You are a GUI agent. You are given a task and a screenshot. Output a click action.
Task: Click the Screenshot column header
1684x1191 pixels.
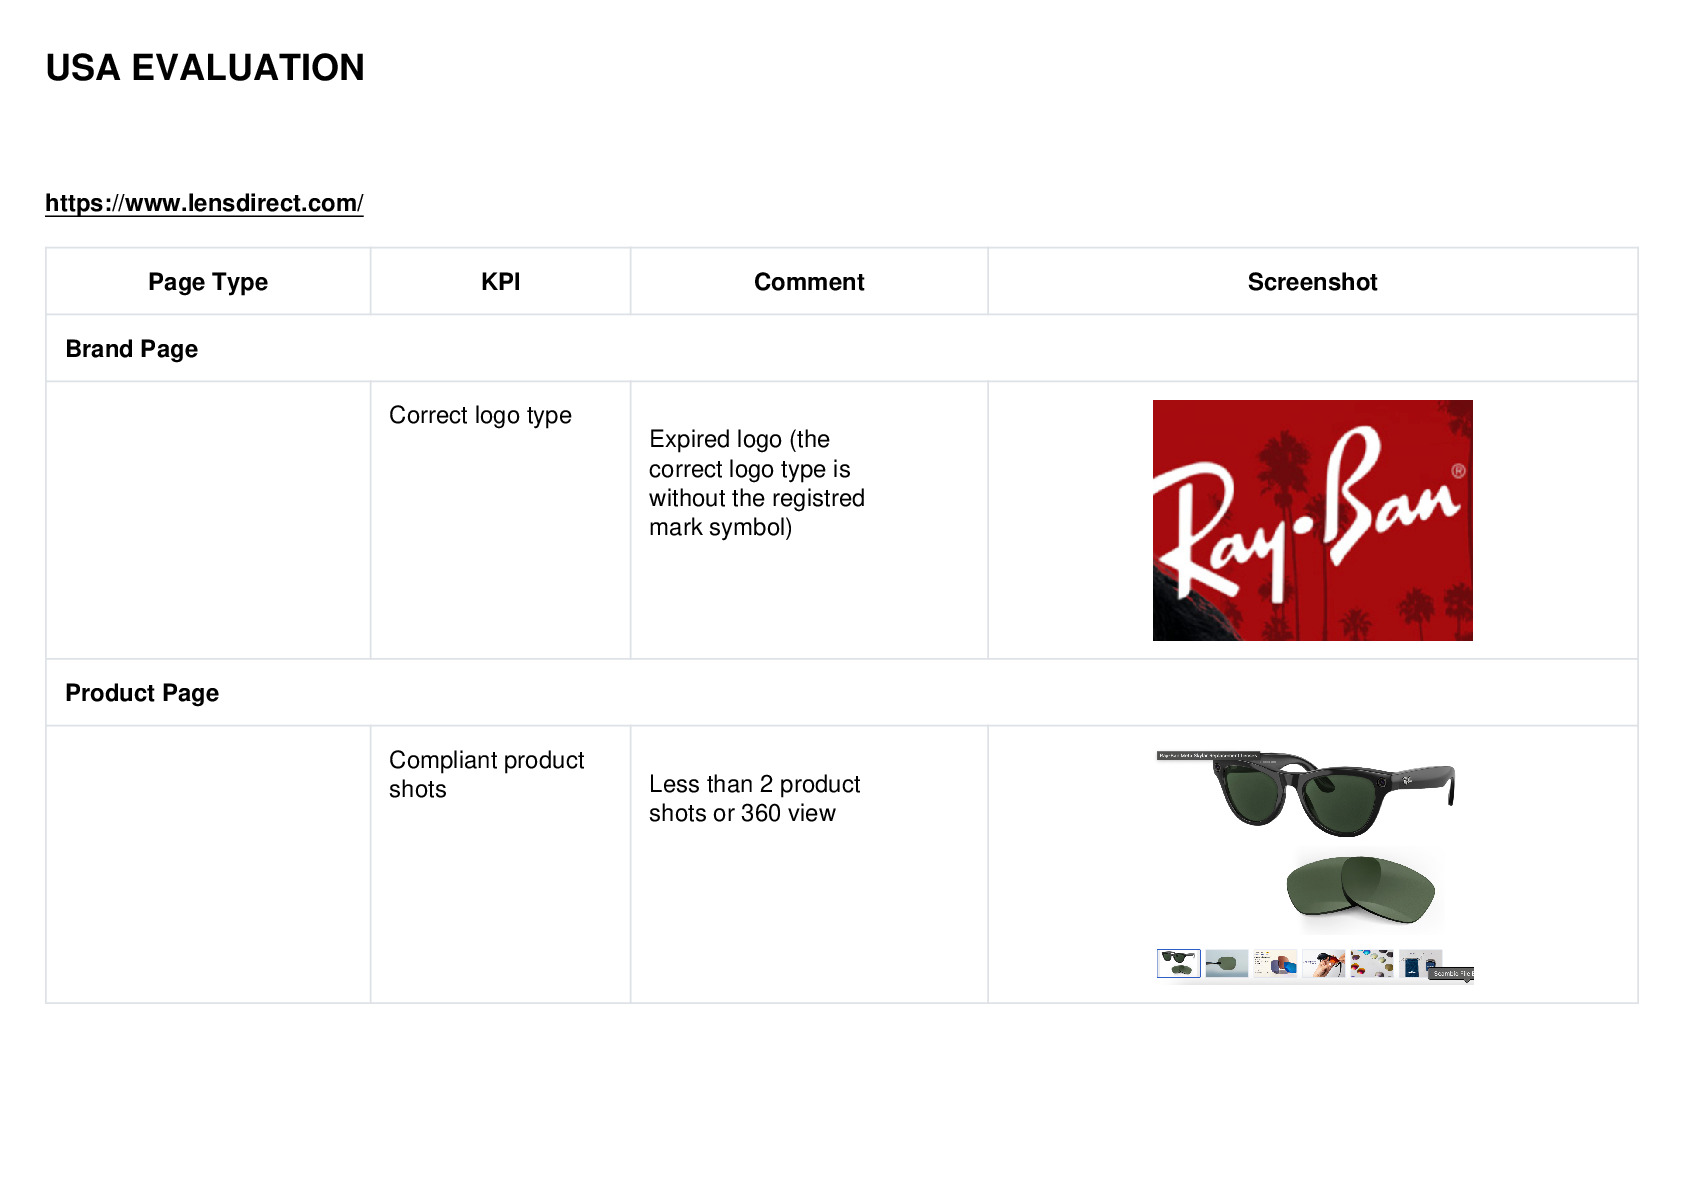click(1312, 282)
